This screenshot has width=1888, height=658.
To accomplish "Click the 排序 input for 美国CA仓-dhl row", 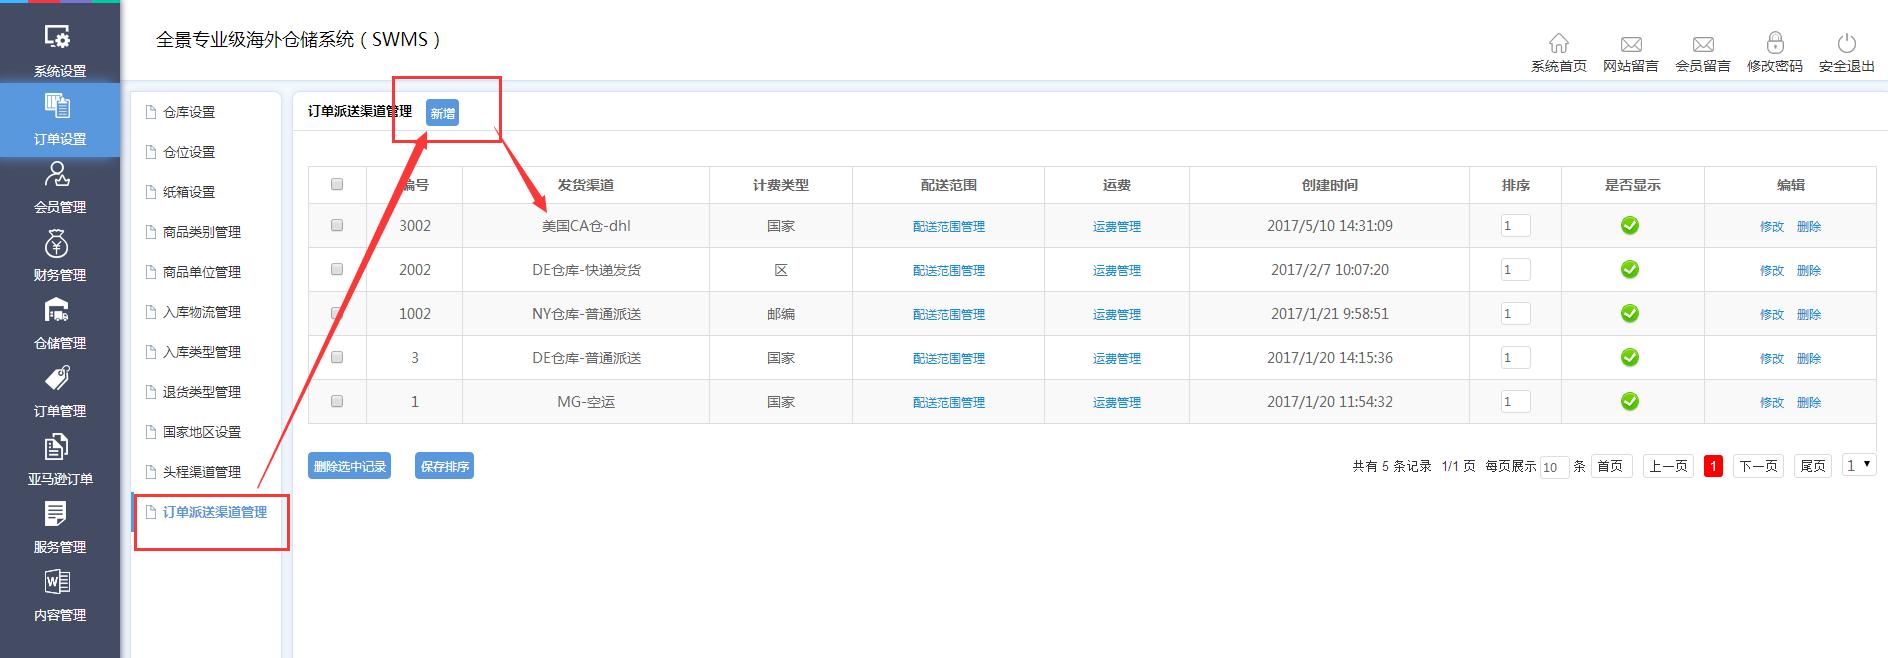I will coord(1515,226).
